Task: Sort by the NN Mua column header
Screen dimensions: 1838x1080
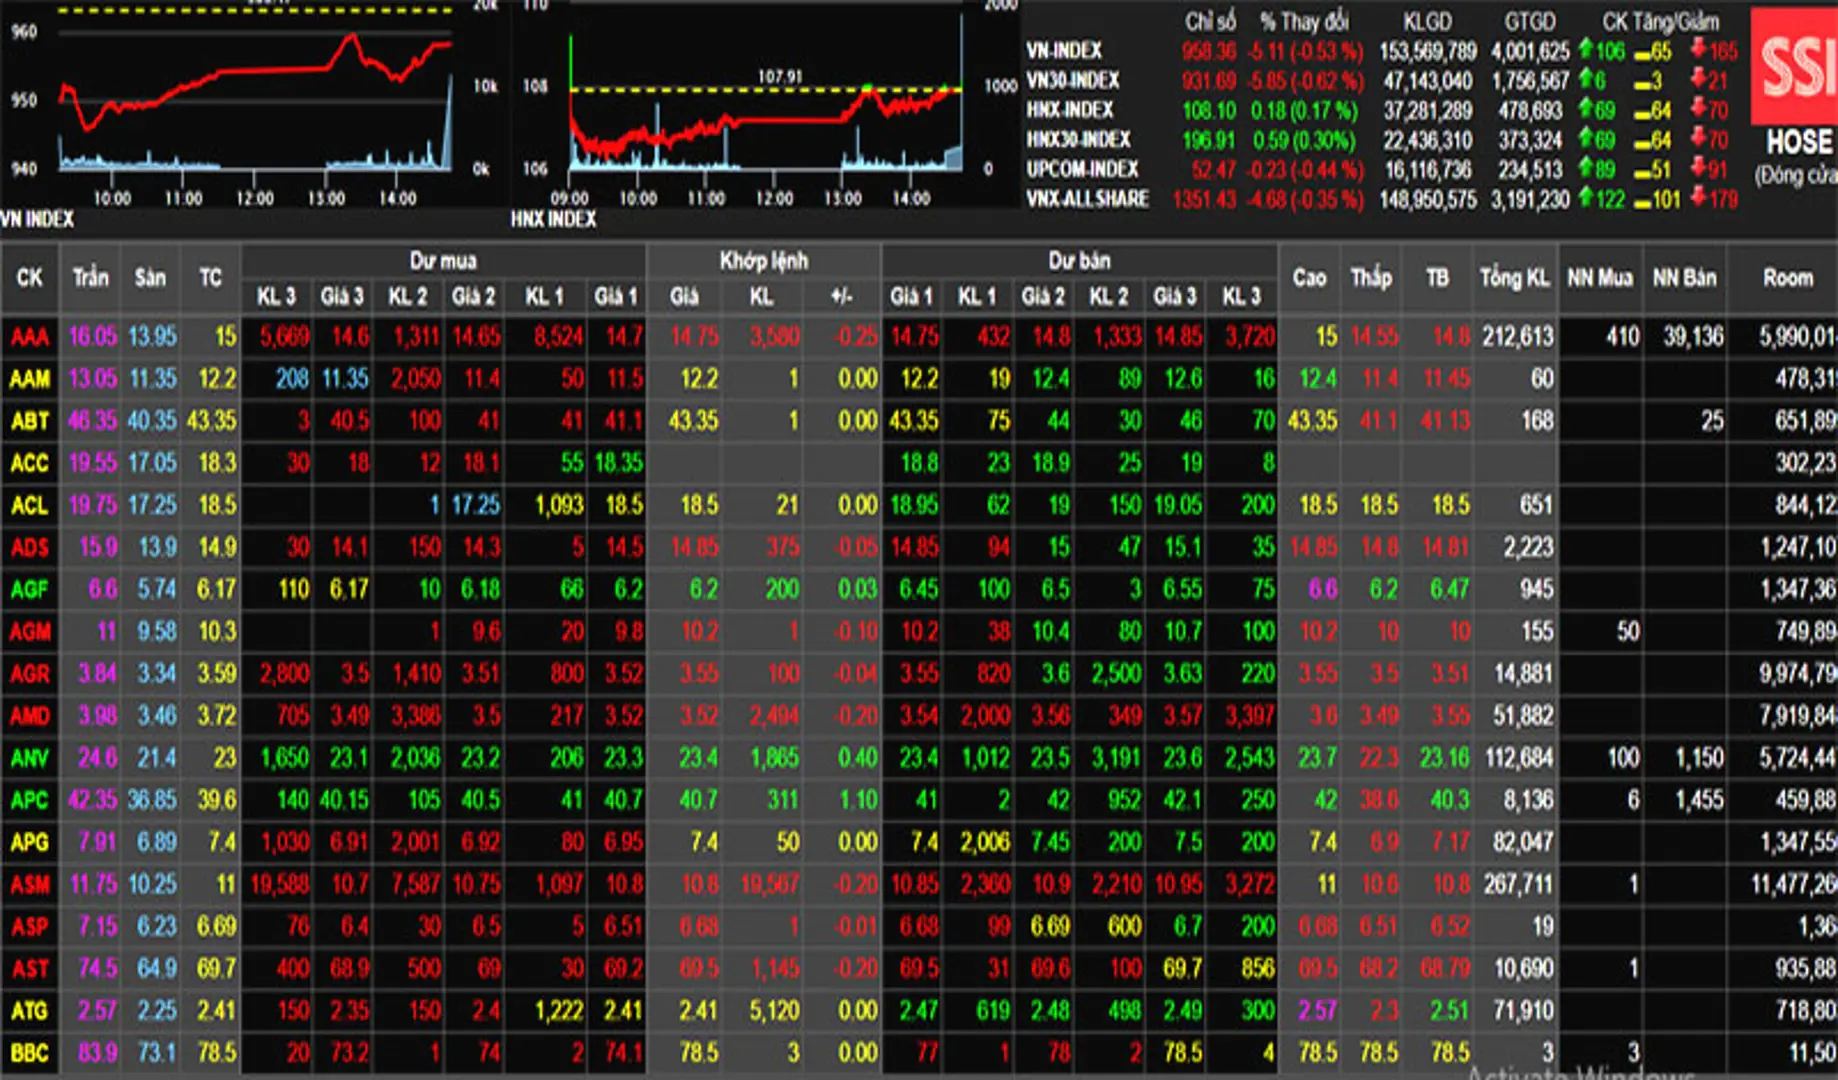Action: [1600, 277]
